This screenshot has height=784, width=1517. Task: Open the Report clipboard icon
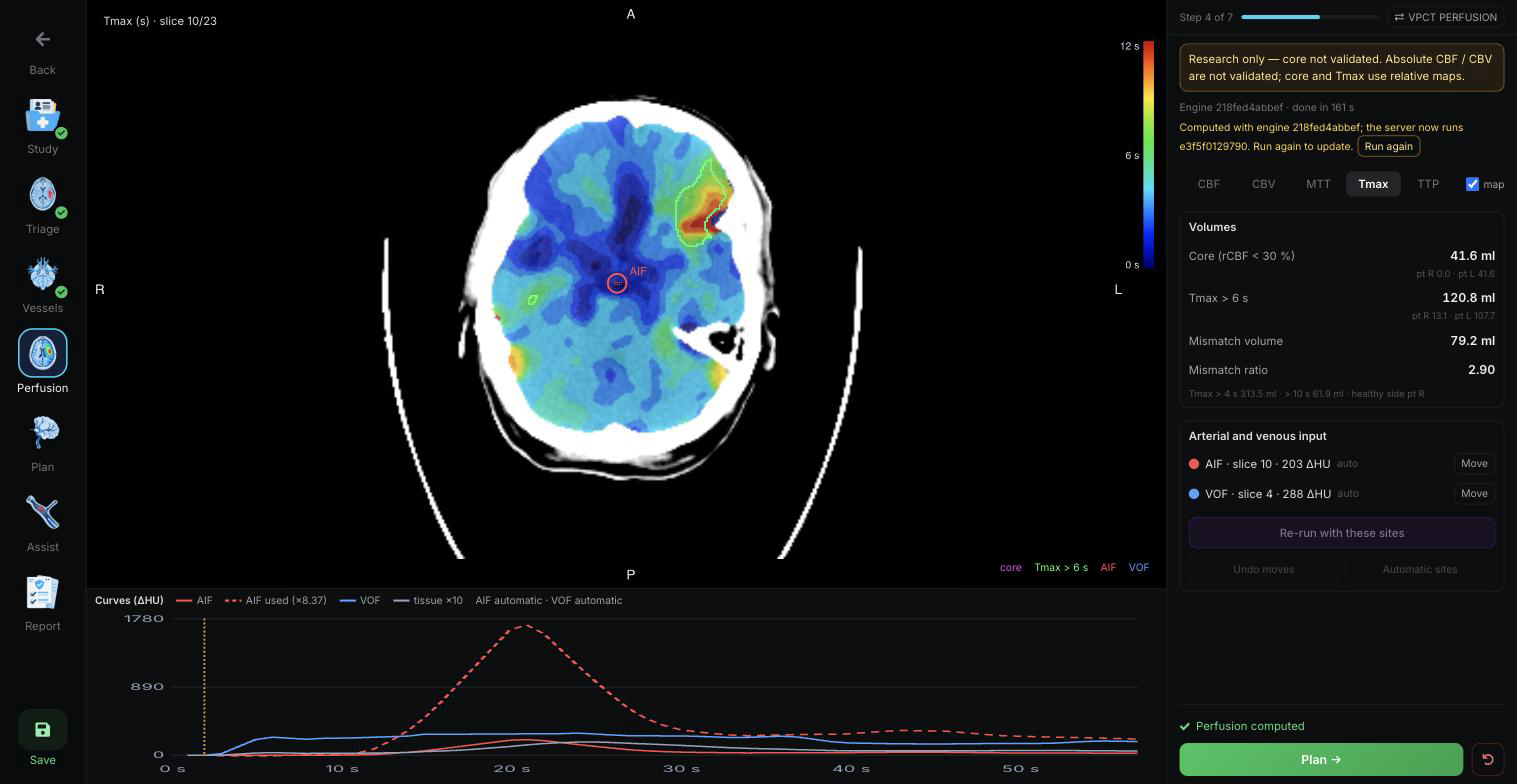[x=42, y=591]
